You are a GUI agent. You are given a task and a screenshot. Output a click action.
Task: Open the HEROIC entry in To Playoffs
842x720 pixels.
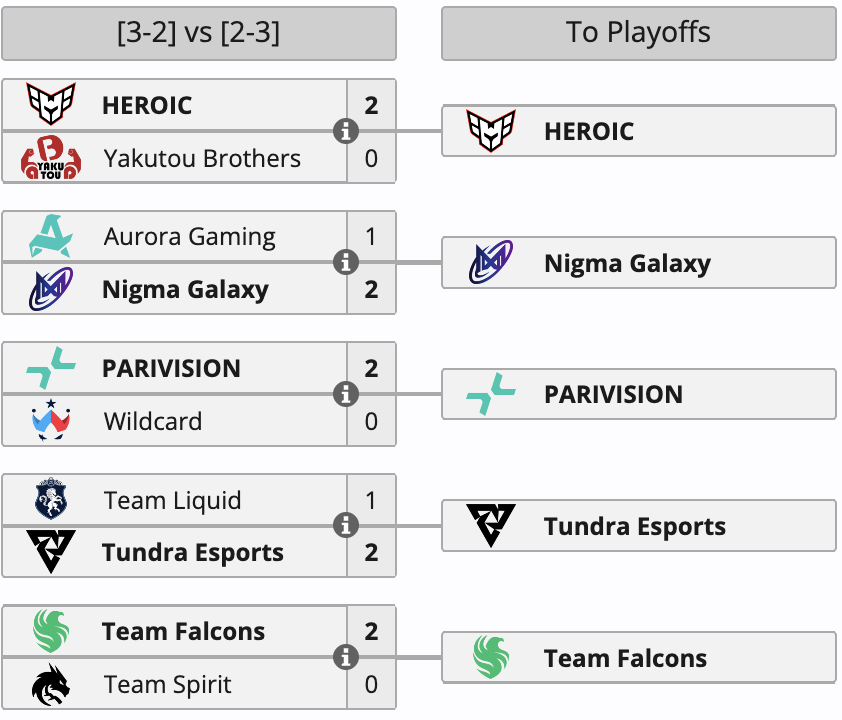pos(638,131)
